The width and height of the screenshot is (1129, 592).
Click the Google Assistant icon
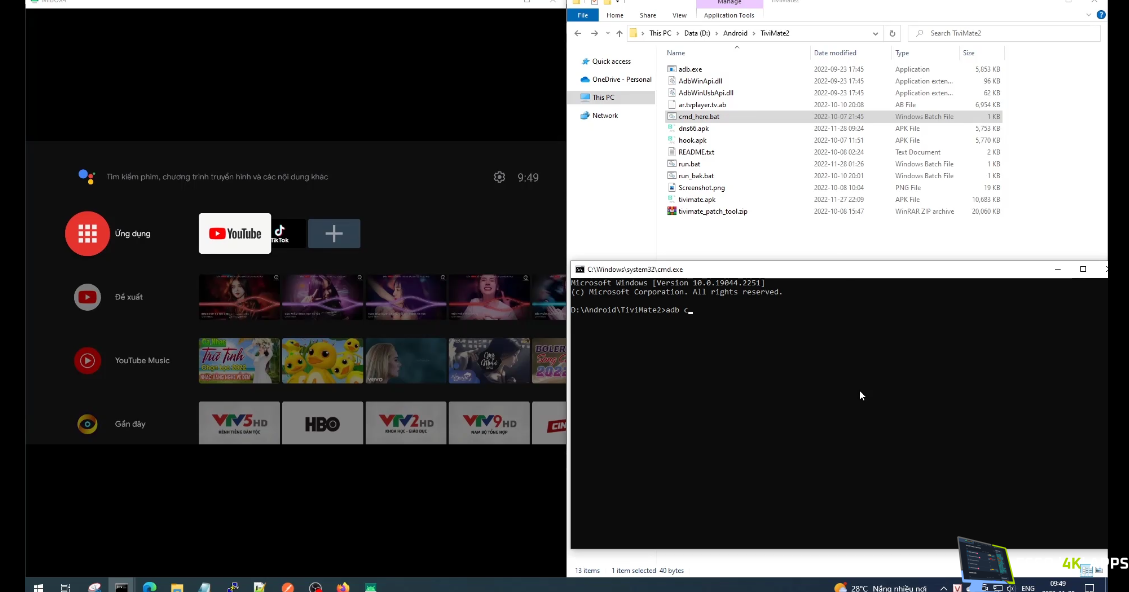pyautogui.click(x=87, y=177)
